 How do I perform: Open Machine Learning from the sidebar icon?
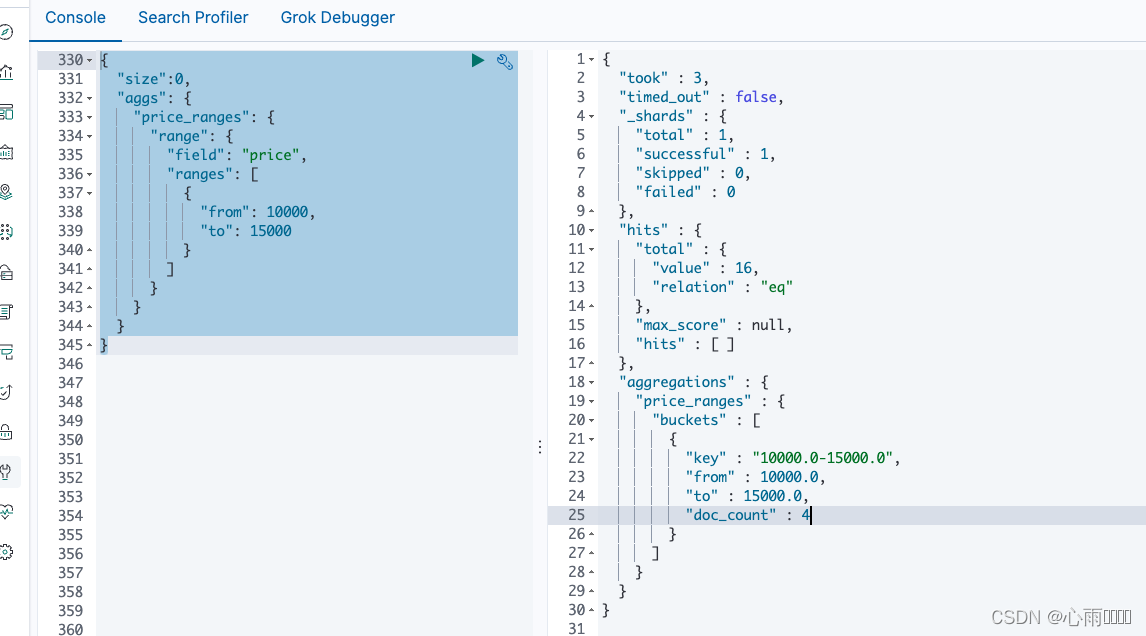coord(7,232)
